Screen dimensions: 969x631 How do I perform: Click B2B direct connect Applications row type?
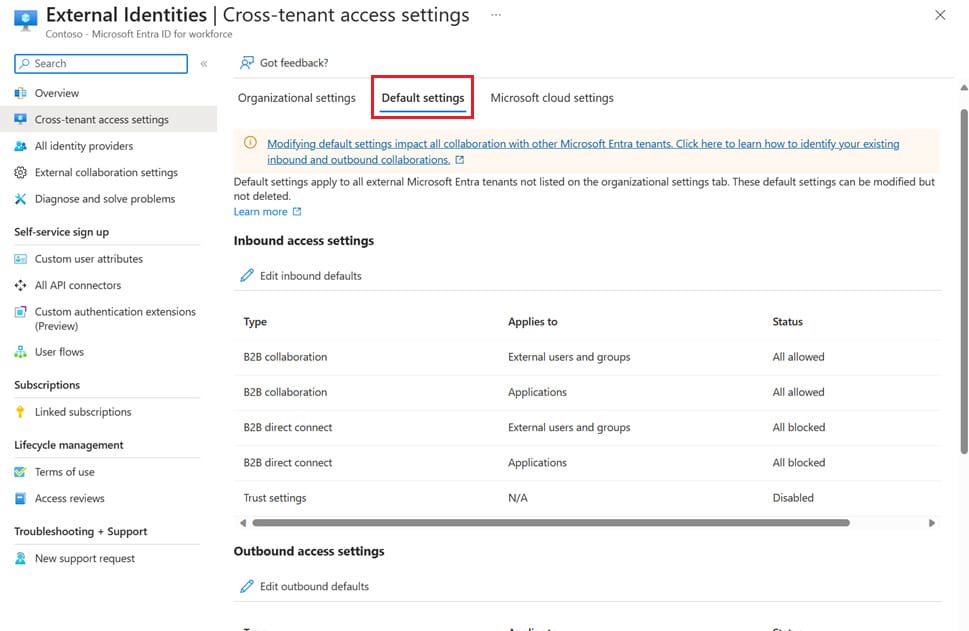pos(287,462)
